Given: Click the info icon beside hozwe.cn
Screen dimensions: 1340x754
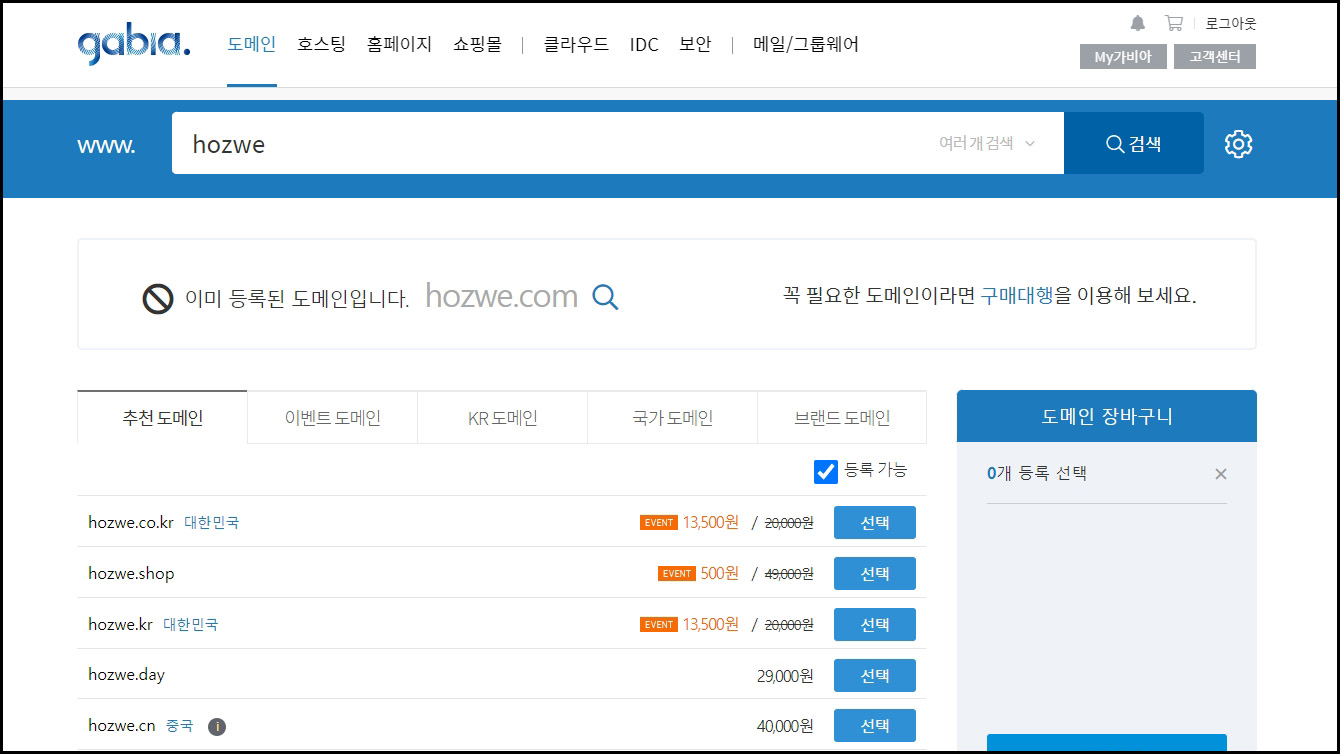Looking at the screenshot, I should pos(217,727).
